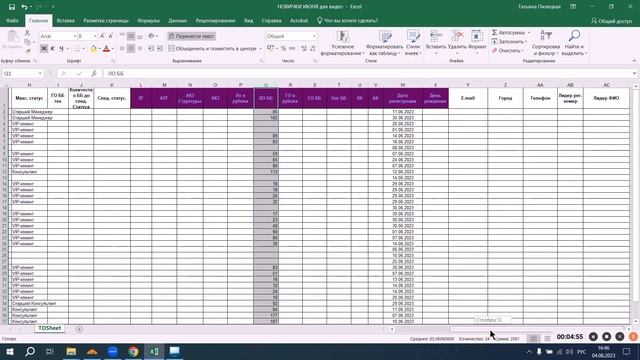Add a new sheet with plus button
Image resolution: width=640 pixels, height=360 pixels.
[79, 329]
